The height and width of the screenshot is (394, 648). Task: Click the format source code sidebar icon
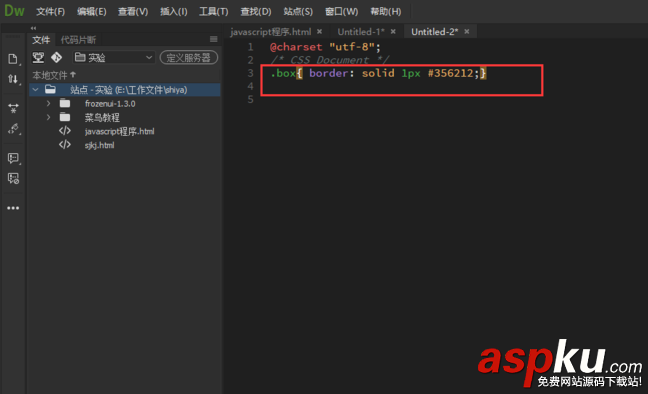[13, 129]
